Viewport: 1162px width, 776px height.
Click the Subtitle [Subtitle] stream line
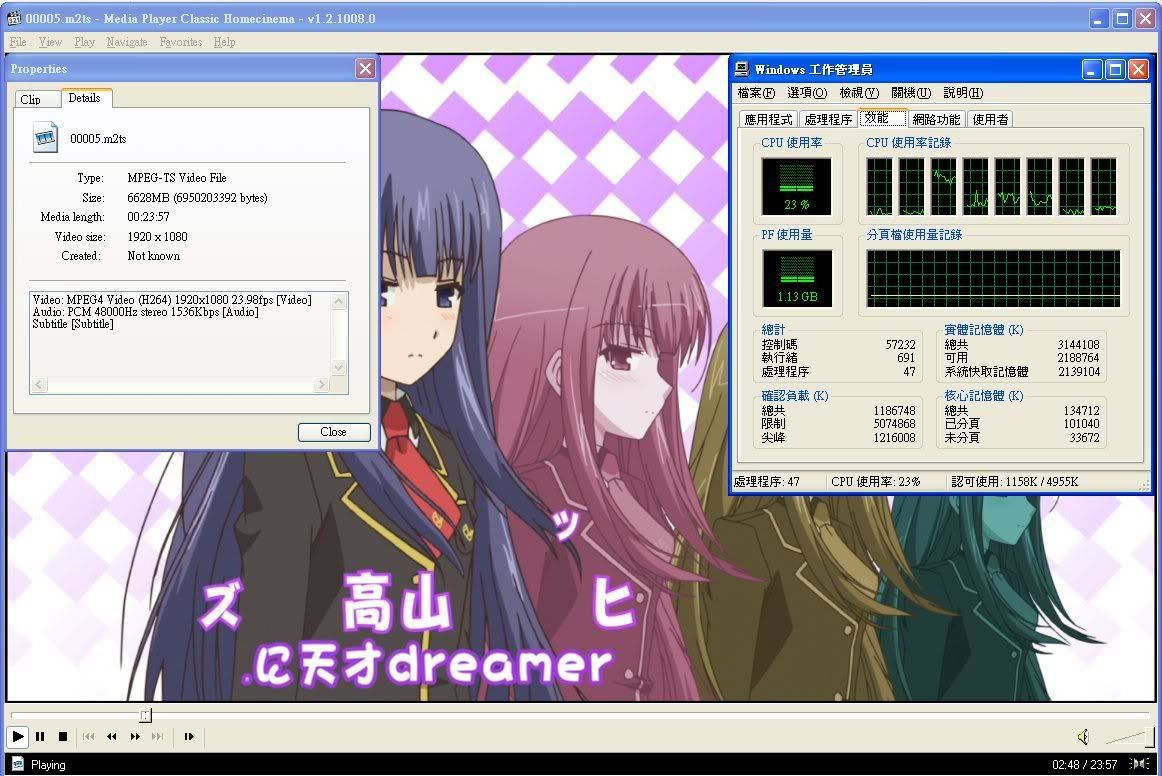(73, 324)
